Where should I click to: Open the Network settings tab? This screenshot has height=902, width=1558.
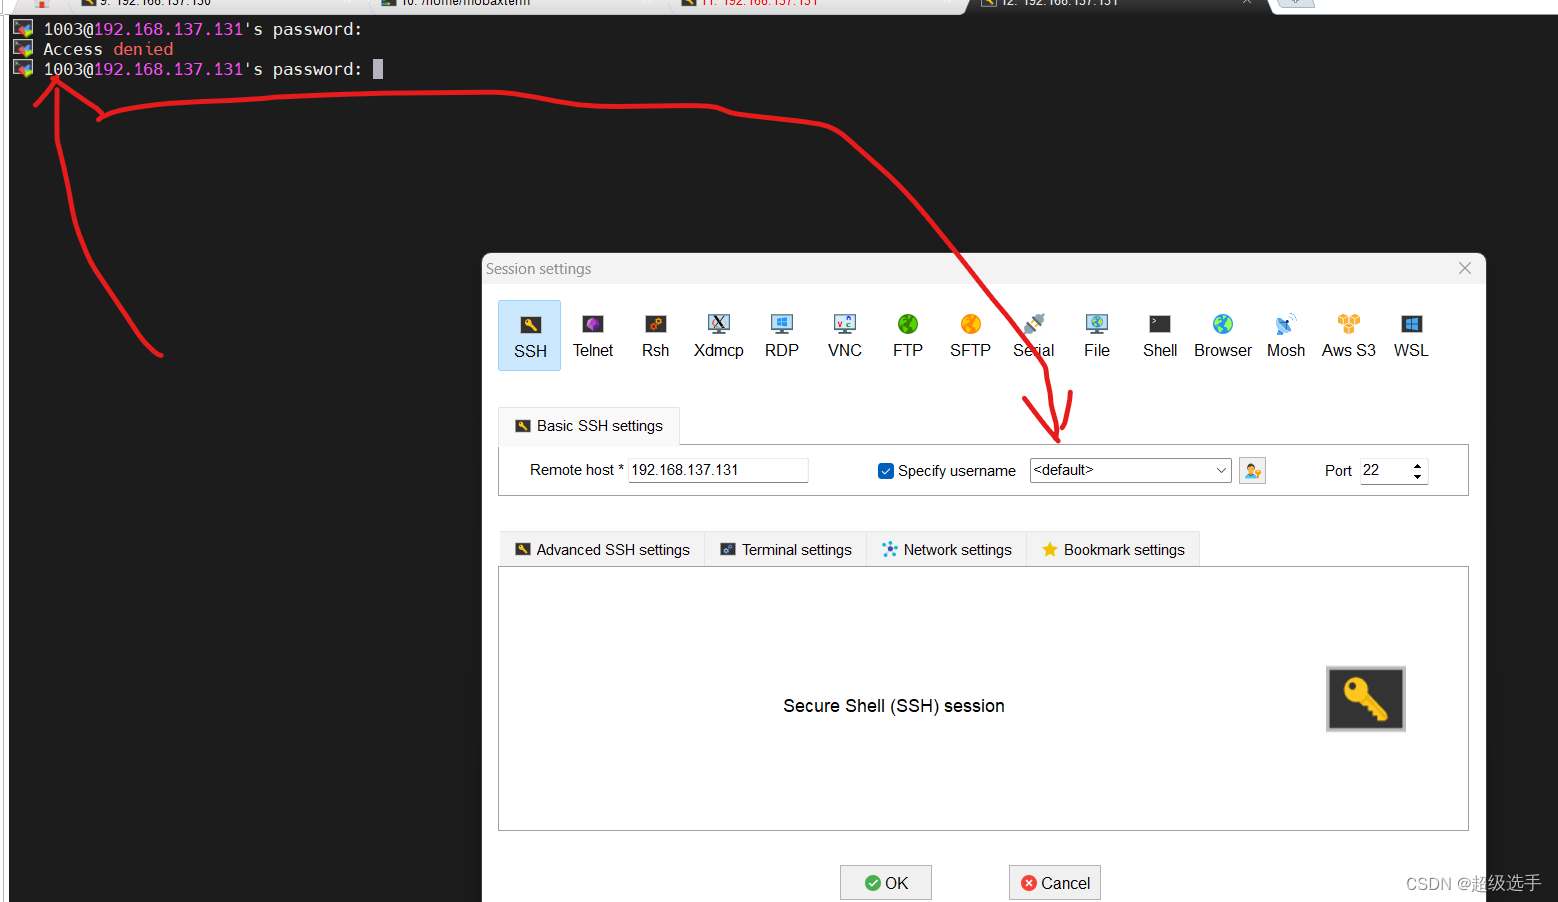pos(946,548)
